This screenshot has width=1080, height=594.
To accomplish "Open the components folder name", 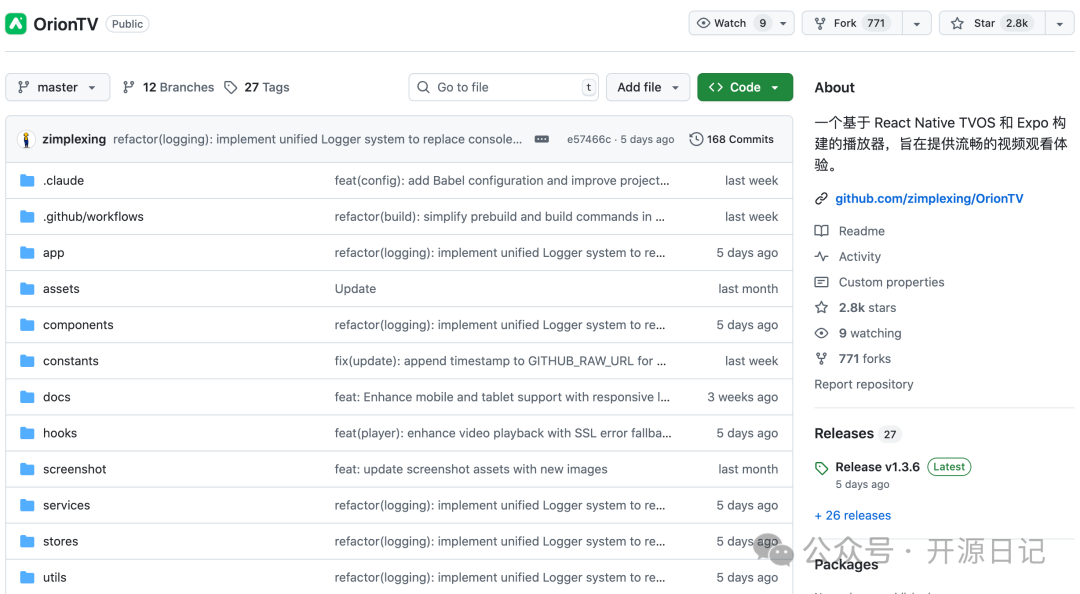I will [x=78, y=325].
